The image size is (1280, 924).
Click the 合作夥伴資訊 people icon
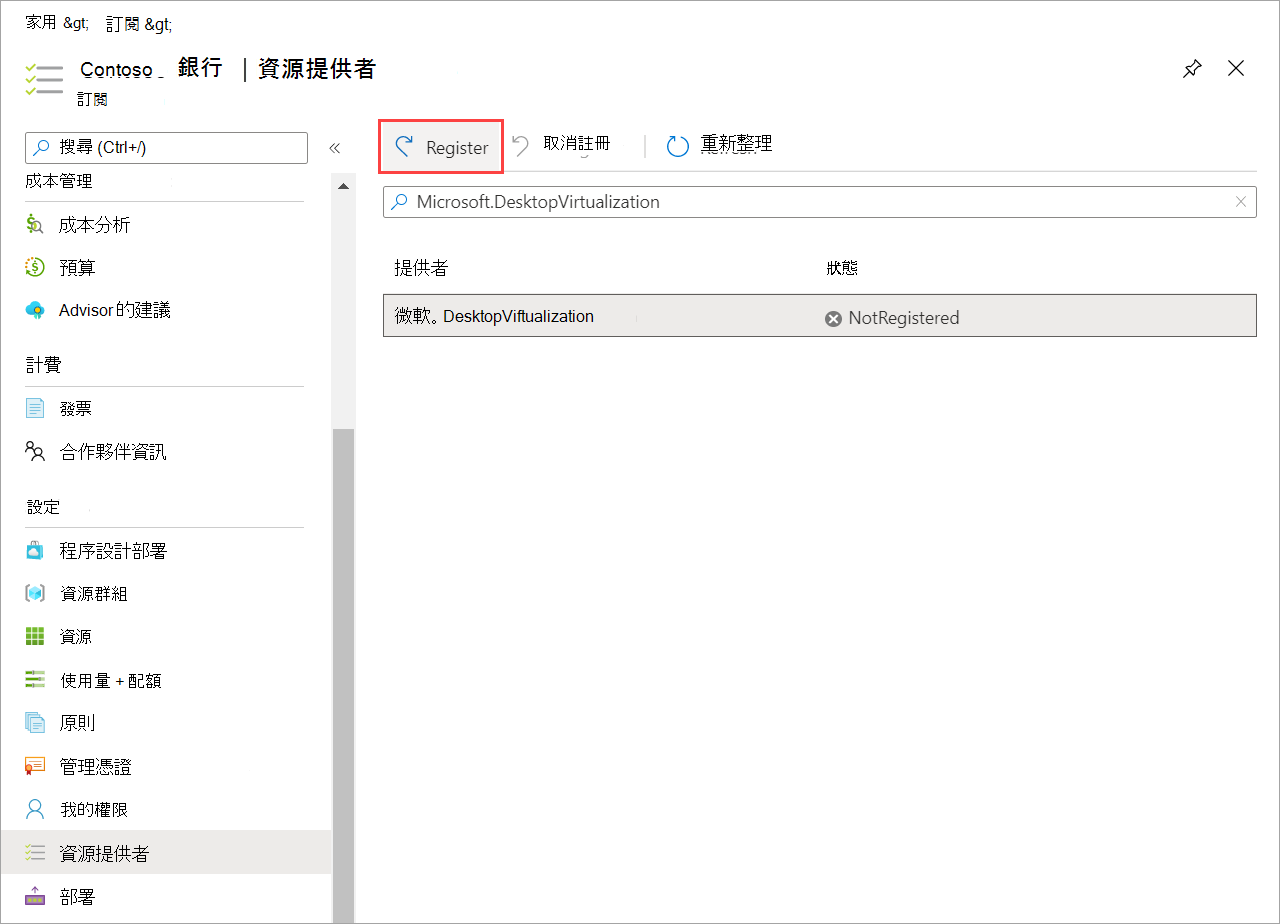click(x=35, y=452)
